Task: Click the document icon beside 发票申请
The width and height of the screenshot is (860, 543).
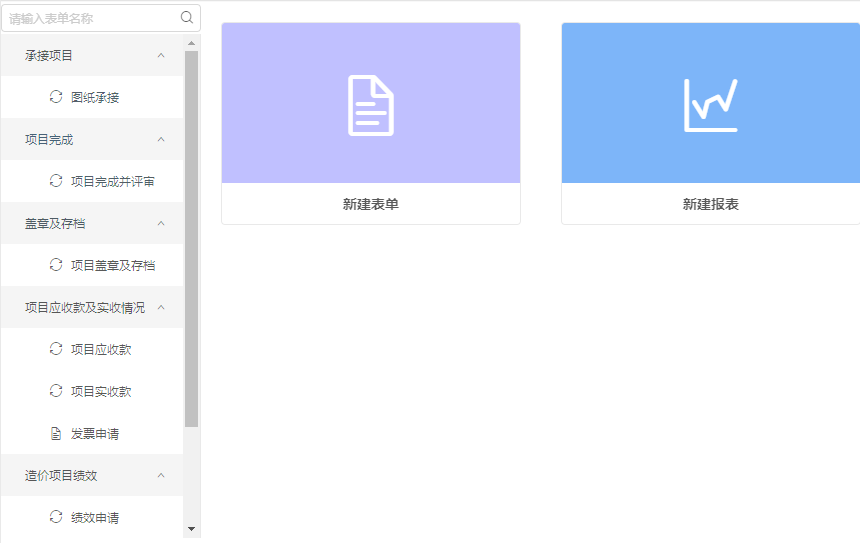Action: coord(56,434)
